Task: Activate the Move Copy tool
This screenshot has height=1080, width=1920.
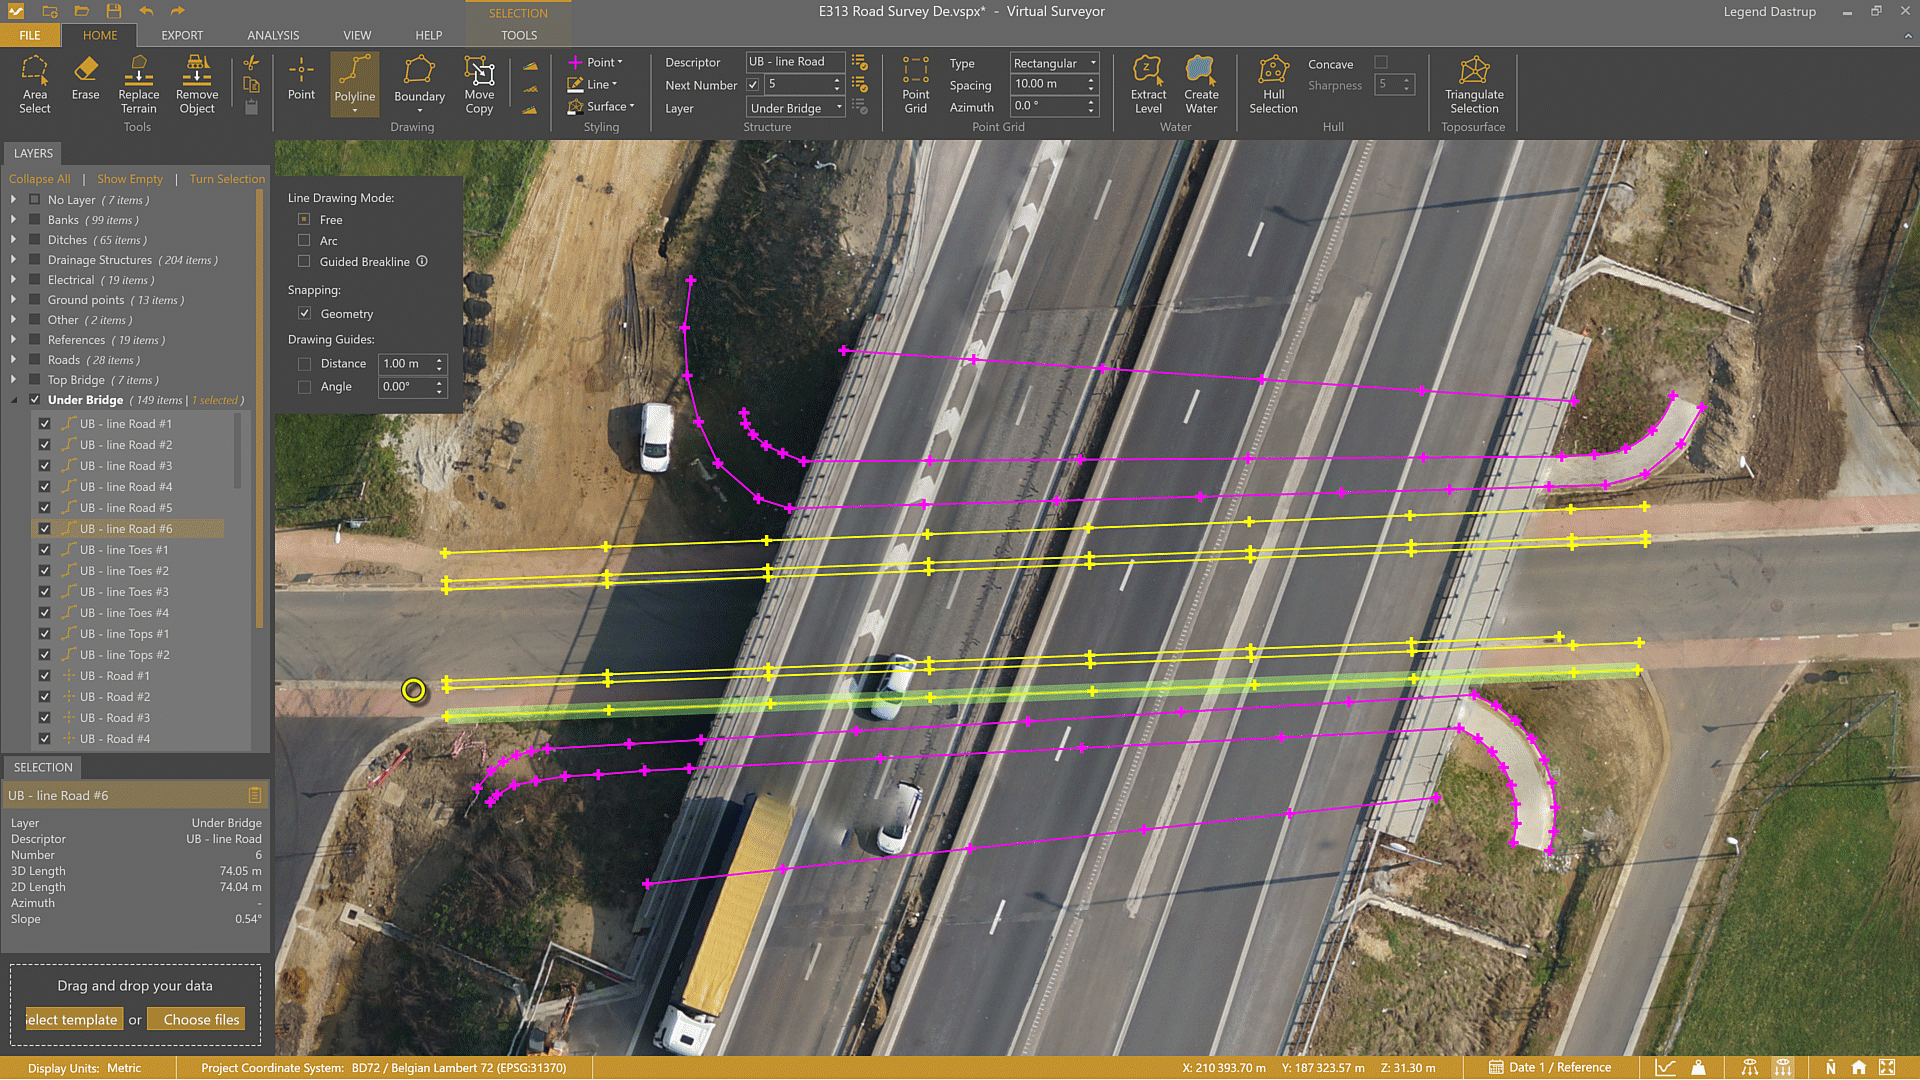Action: (x=479, y=84)
